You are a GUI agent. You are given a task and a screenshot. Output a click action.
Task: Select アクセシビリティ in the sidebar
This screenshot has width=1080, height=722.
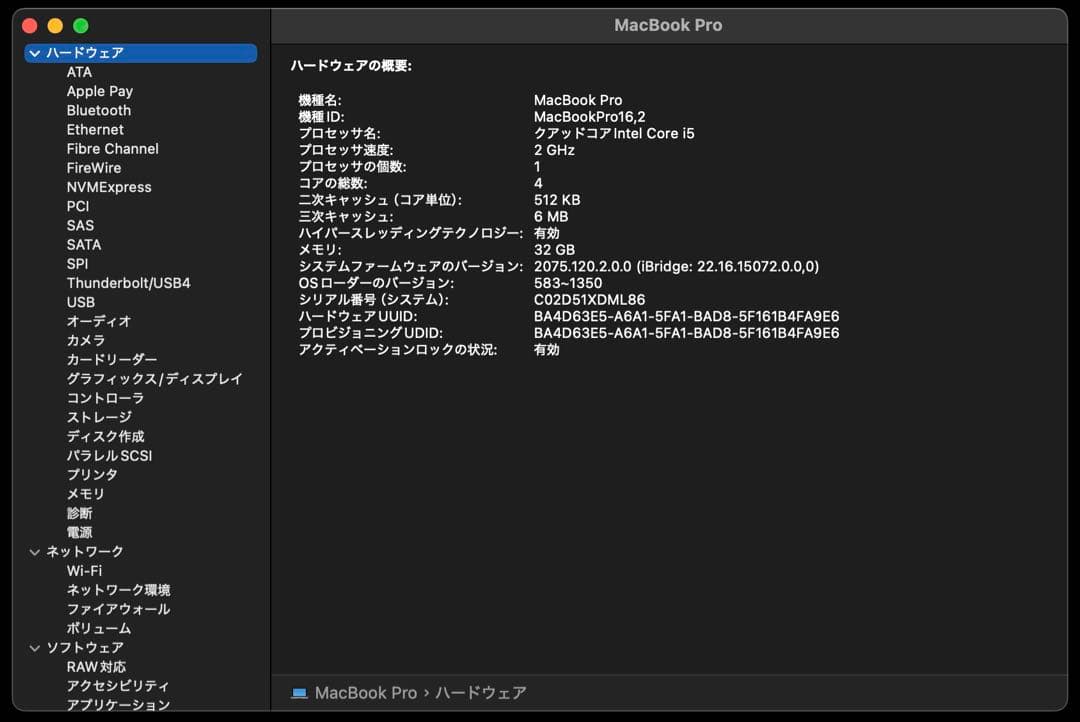(118, 686)
